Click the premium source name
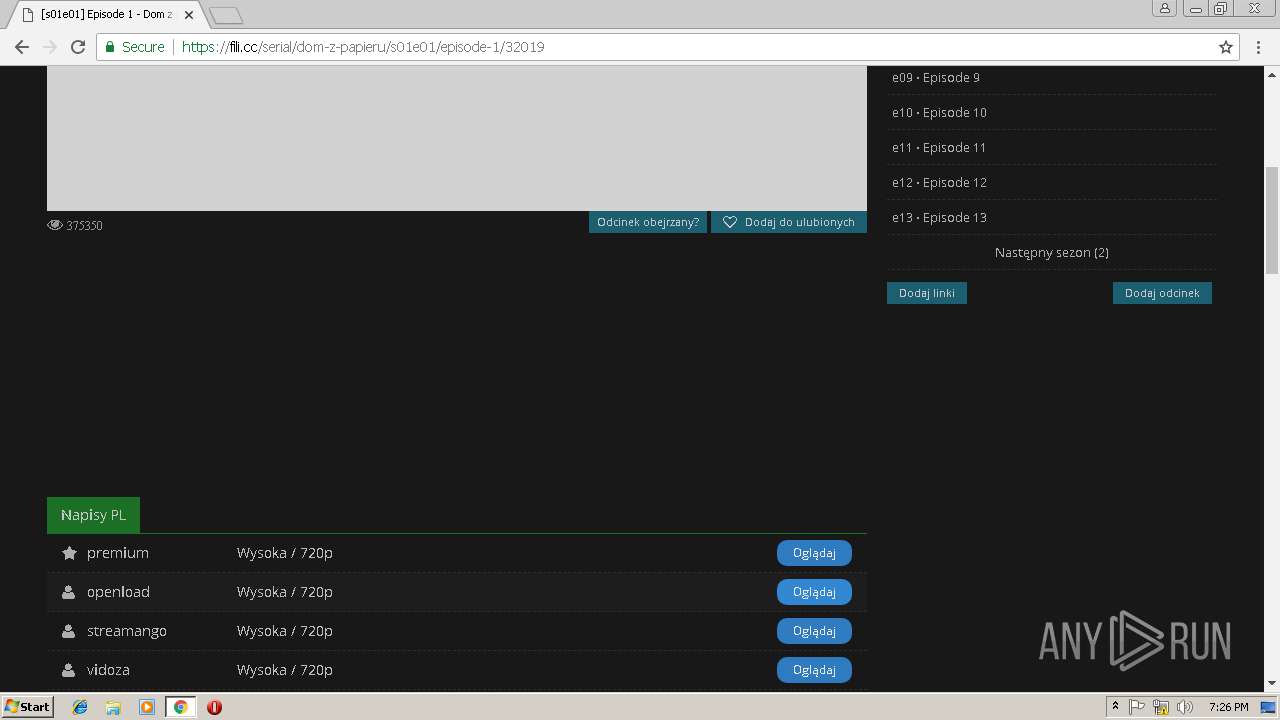Screen dimensions: 1280x720 click(x=118, y=553)
